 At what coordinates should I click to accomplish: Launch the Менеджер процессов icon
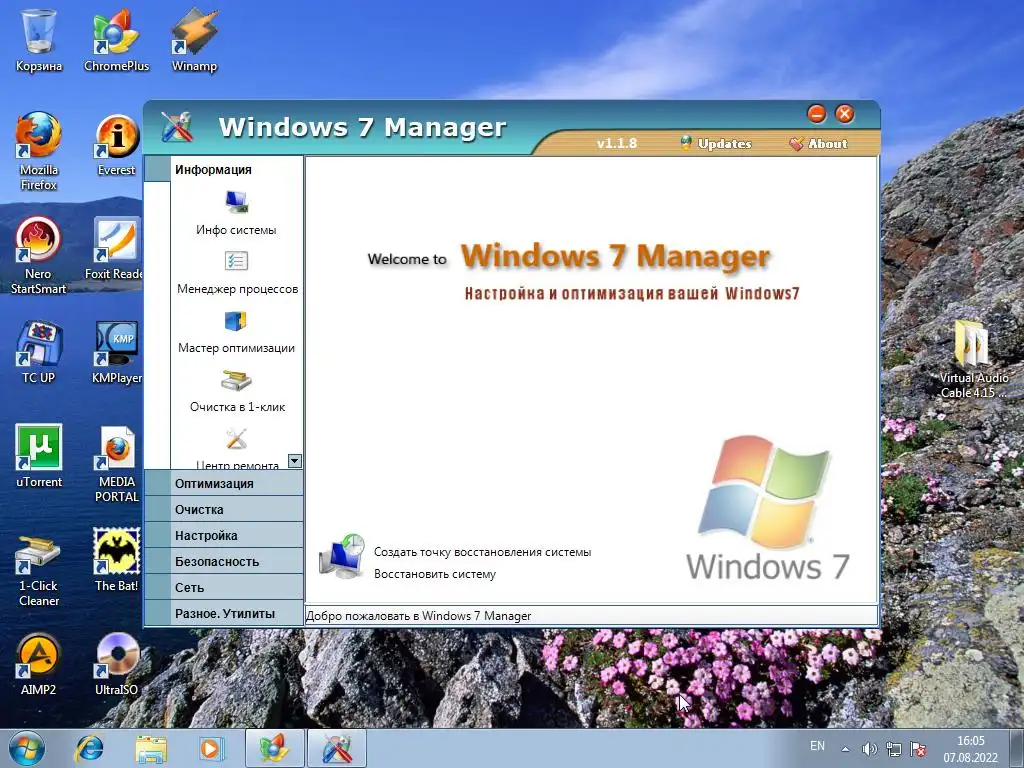(236, 261)
